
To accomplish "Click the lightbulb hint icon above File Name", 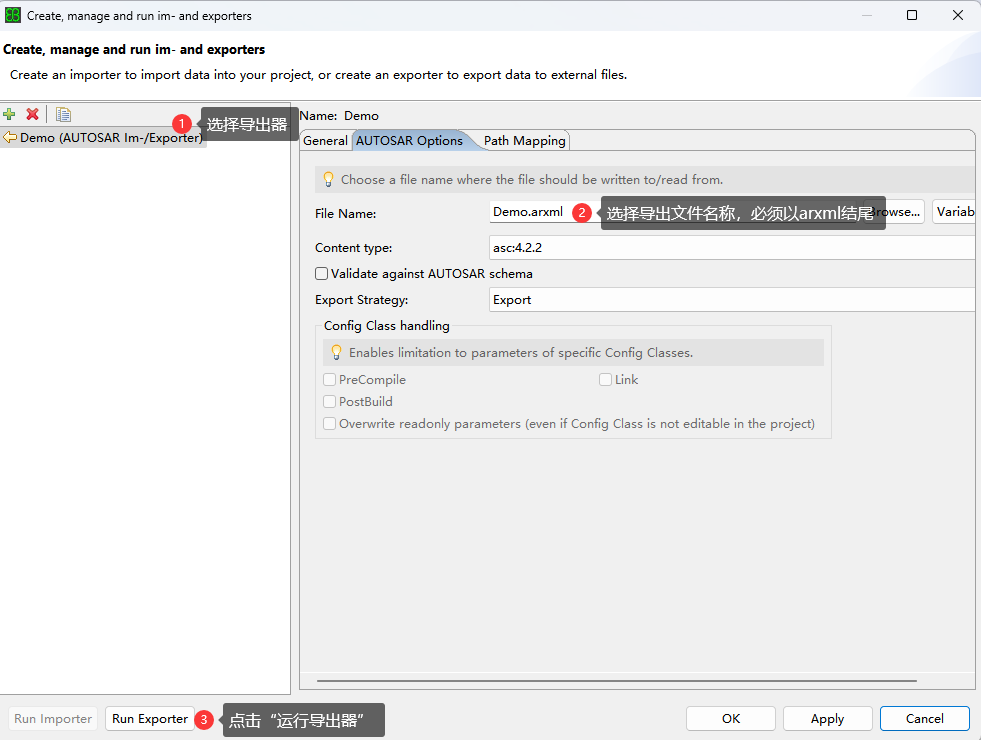I will [328, 180].
